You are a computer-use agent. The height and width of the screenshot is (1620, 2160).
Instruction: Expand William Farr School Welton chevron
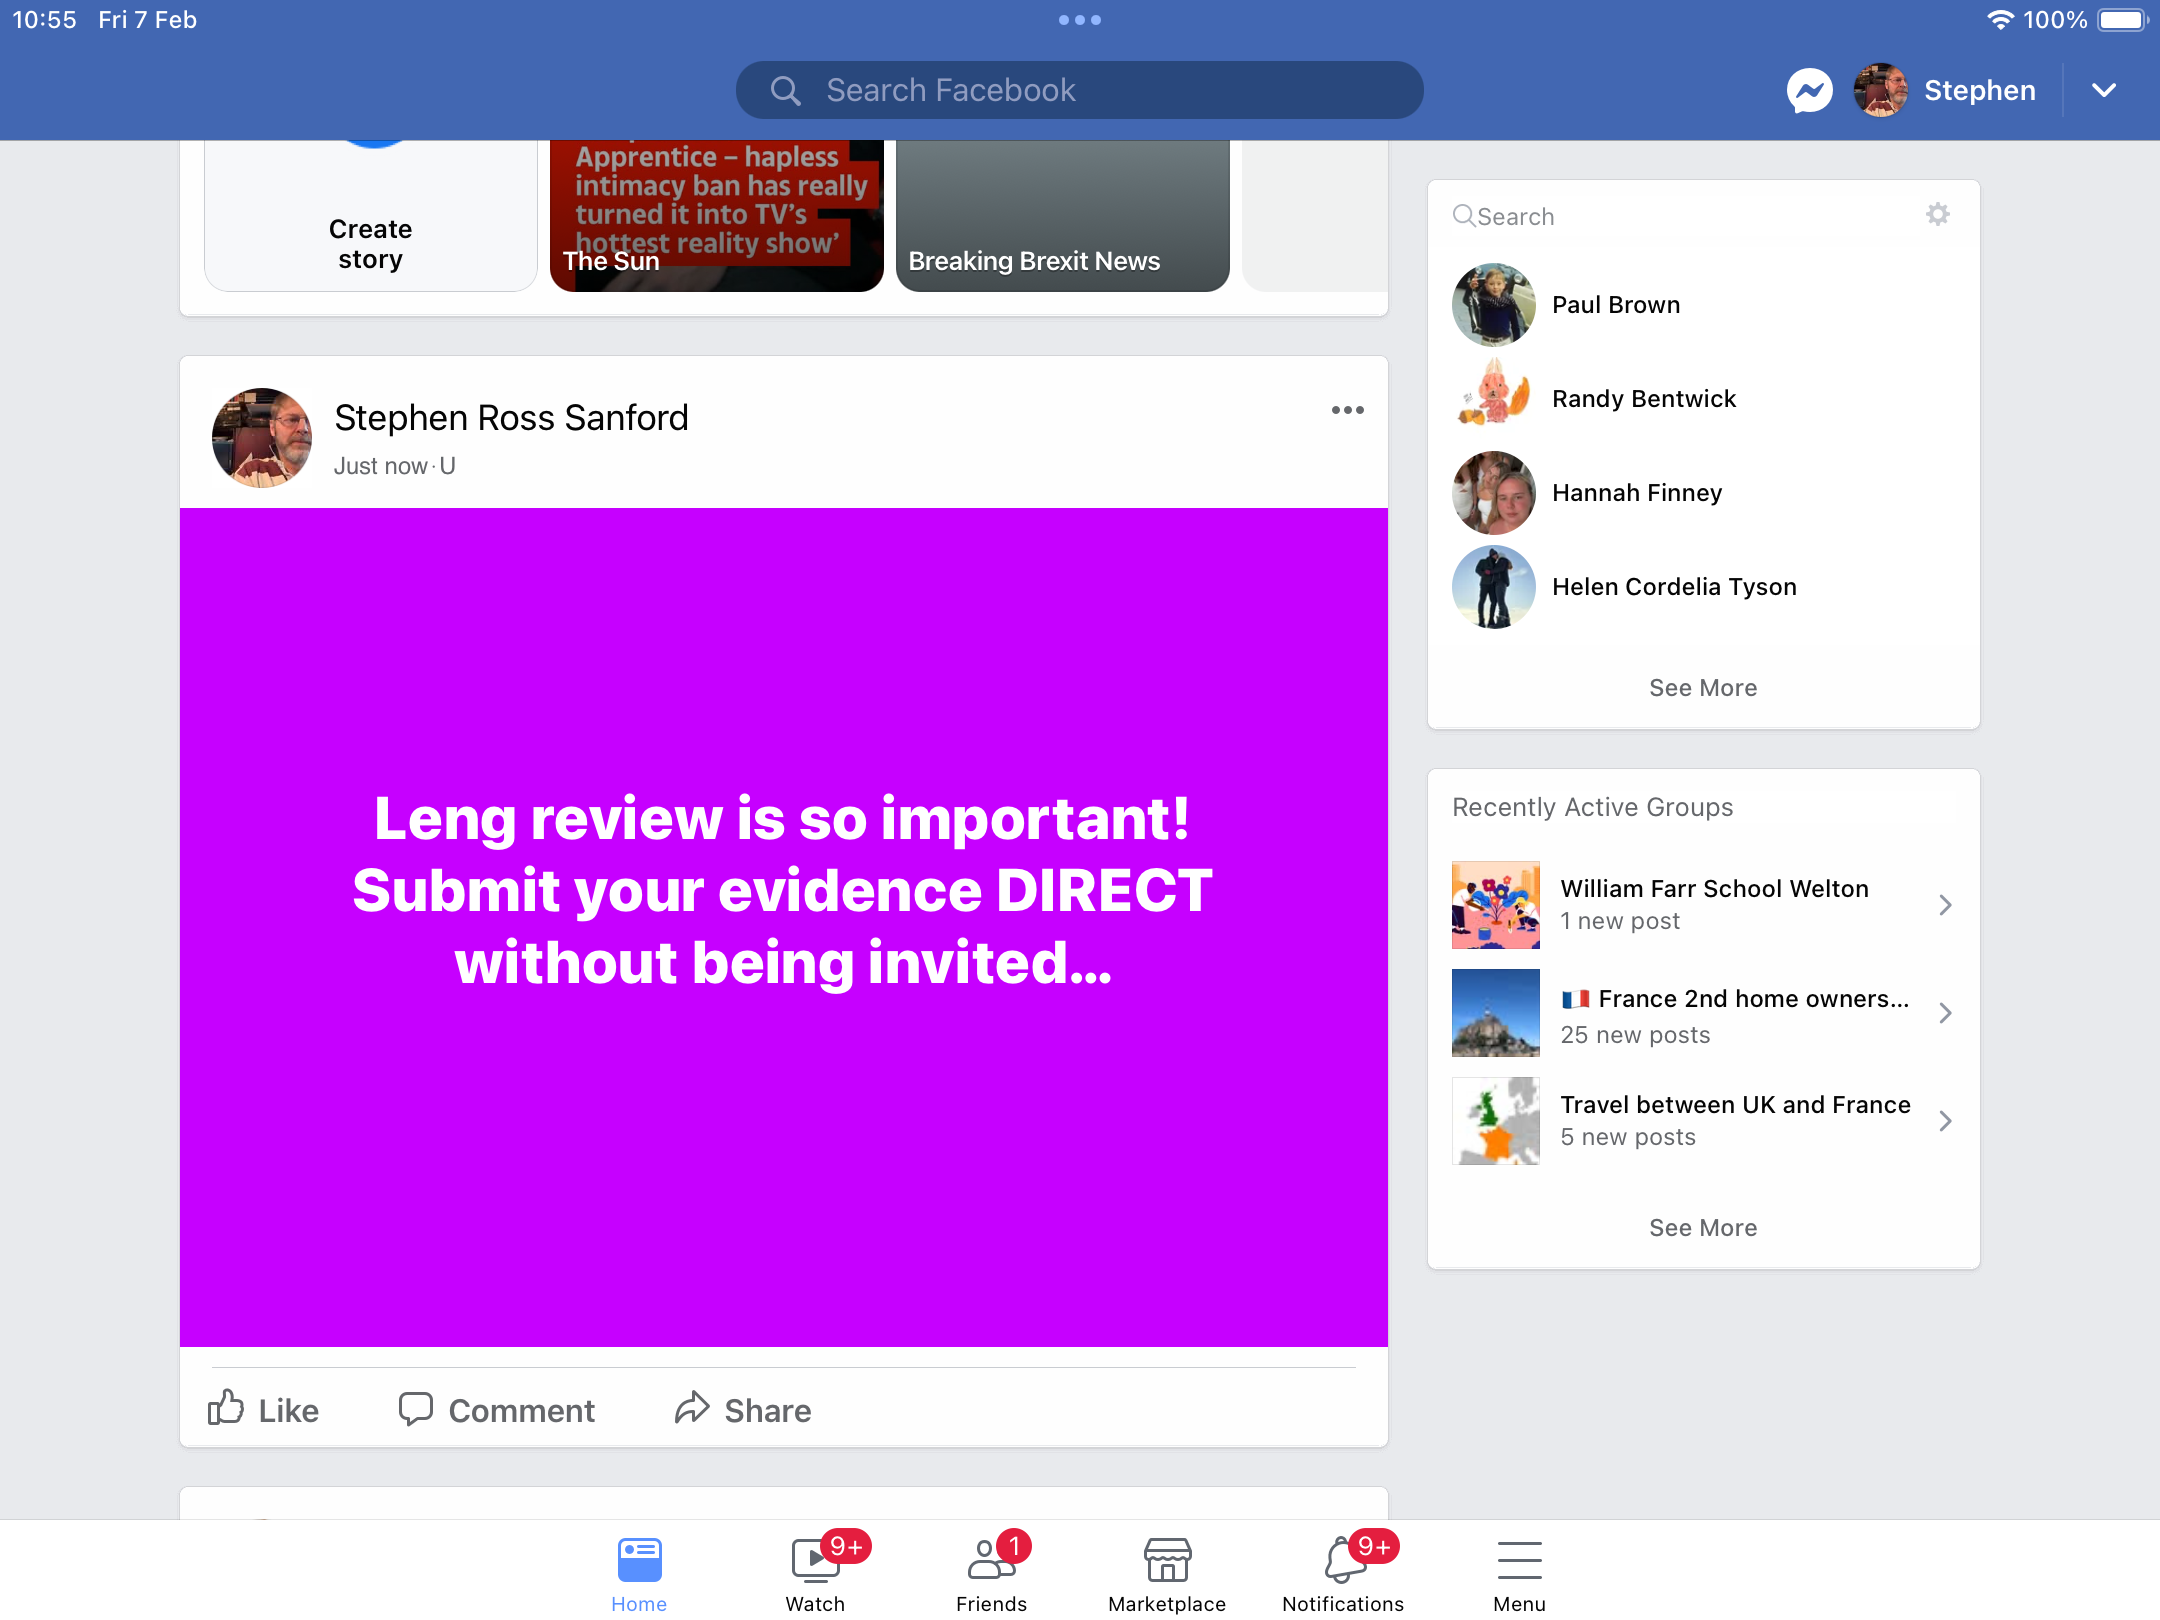[1945, 905]
